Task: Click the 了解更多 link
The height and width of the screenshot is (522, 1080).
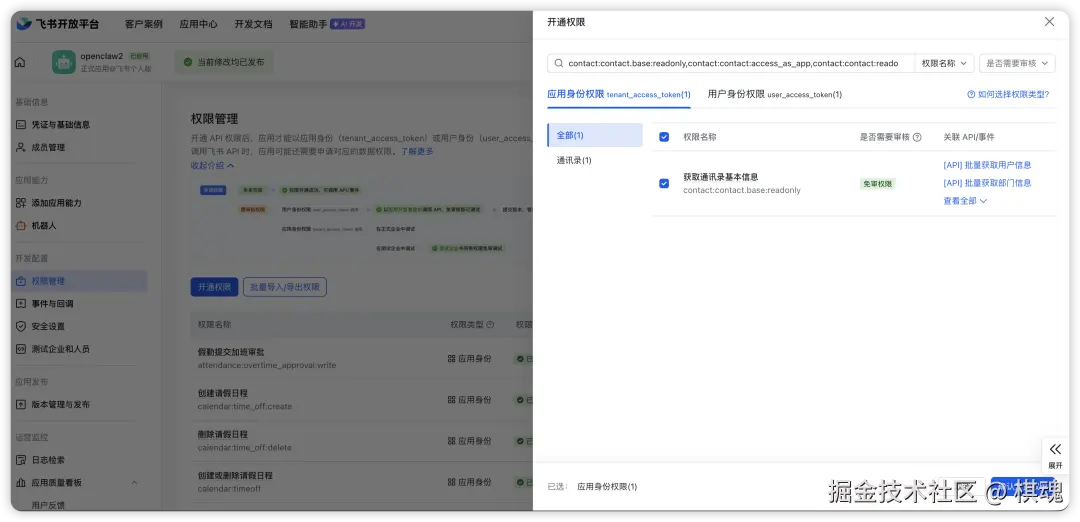Action: (x=417, y=152)
